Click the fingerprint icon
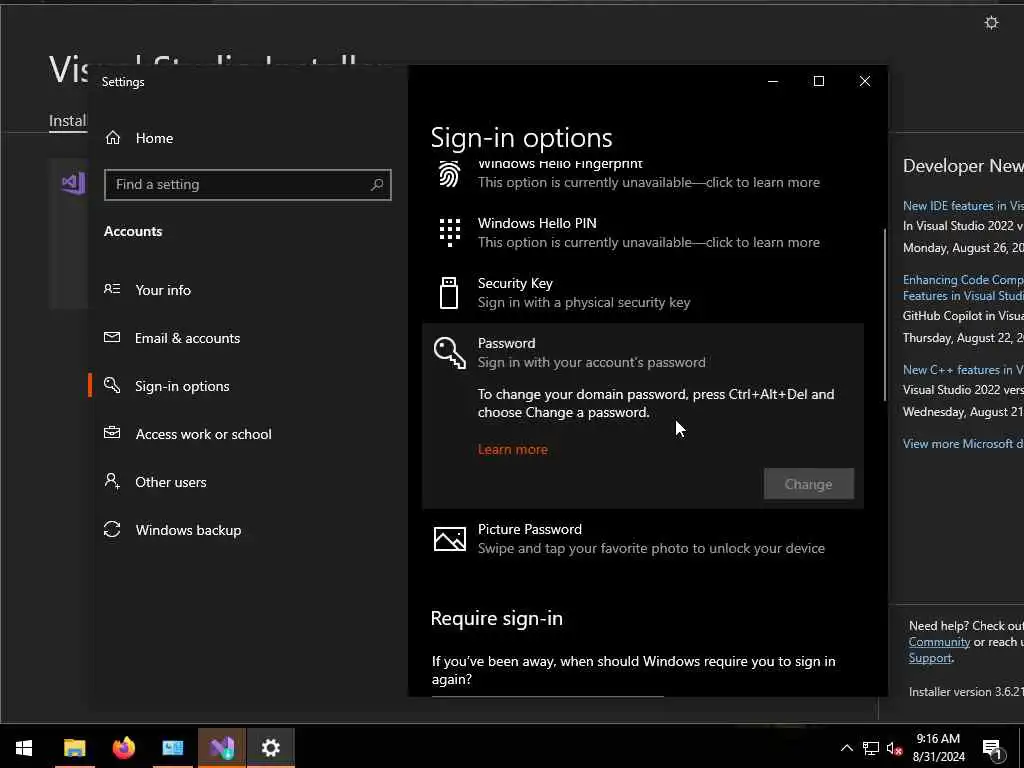This screenshot has width=1024, height=768. [449, 174]
